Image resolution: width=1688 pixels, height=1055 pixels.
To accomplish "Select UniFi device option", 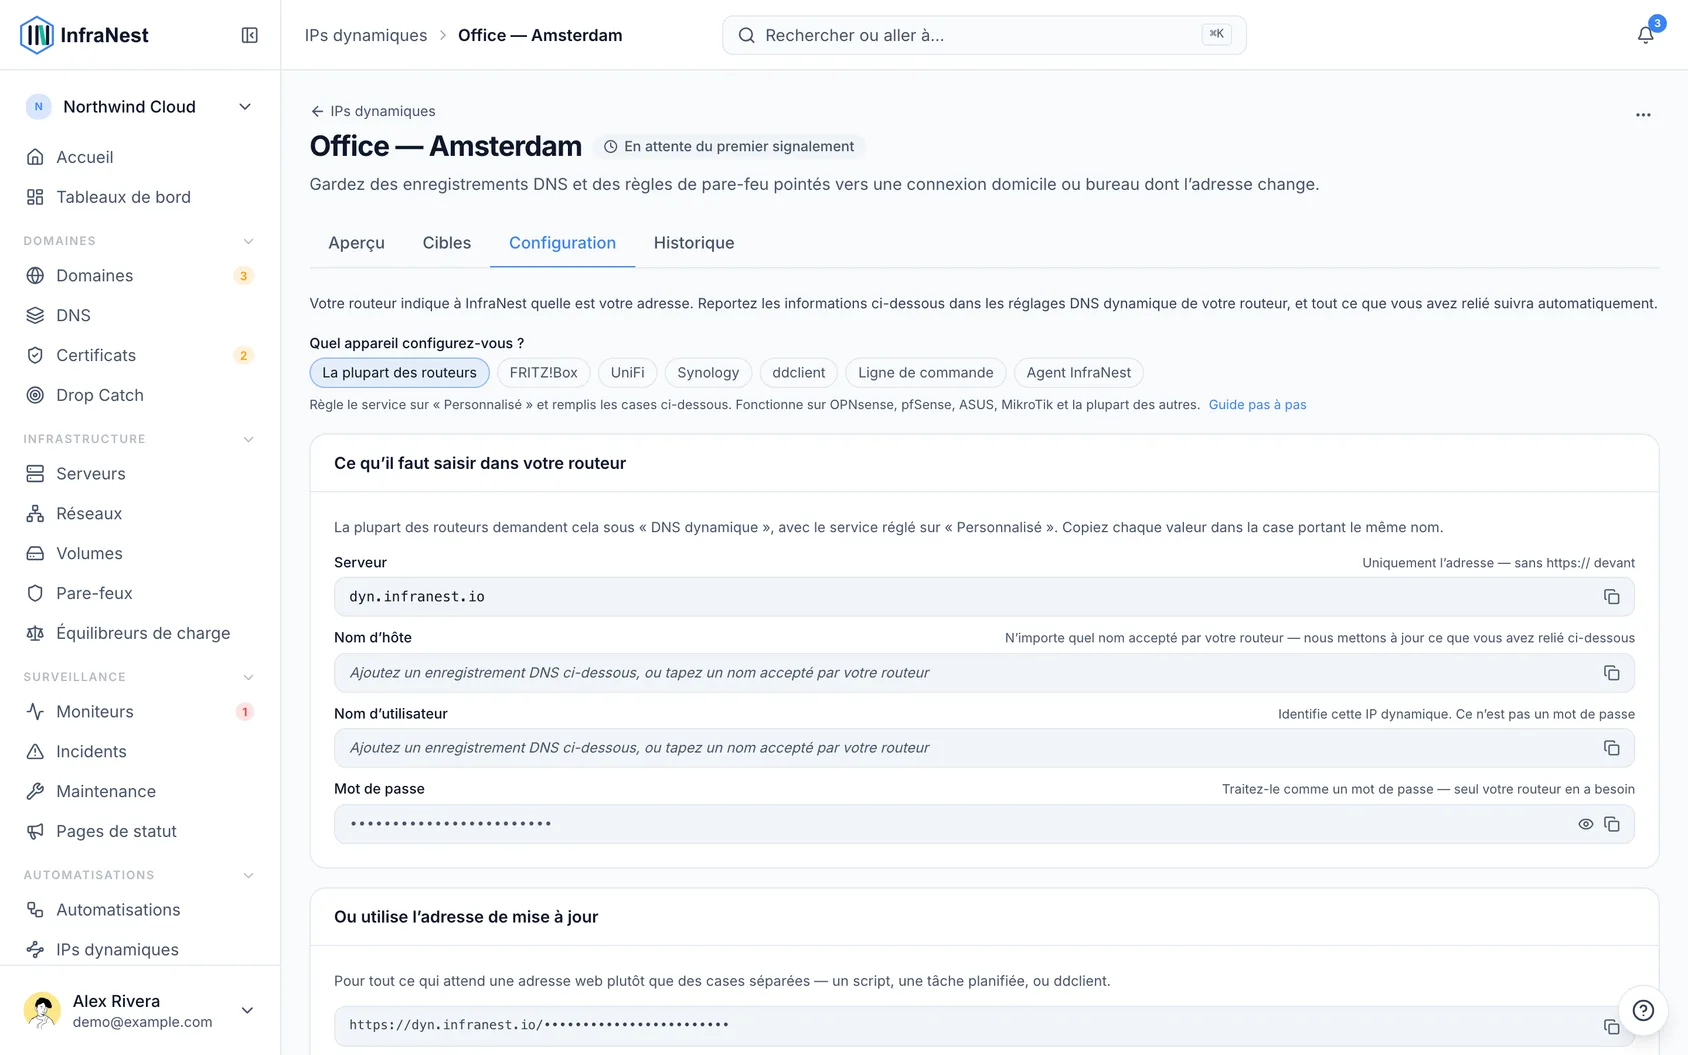I will click(627, 372).
